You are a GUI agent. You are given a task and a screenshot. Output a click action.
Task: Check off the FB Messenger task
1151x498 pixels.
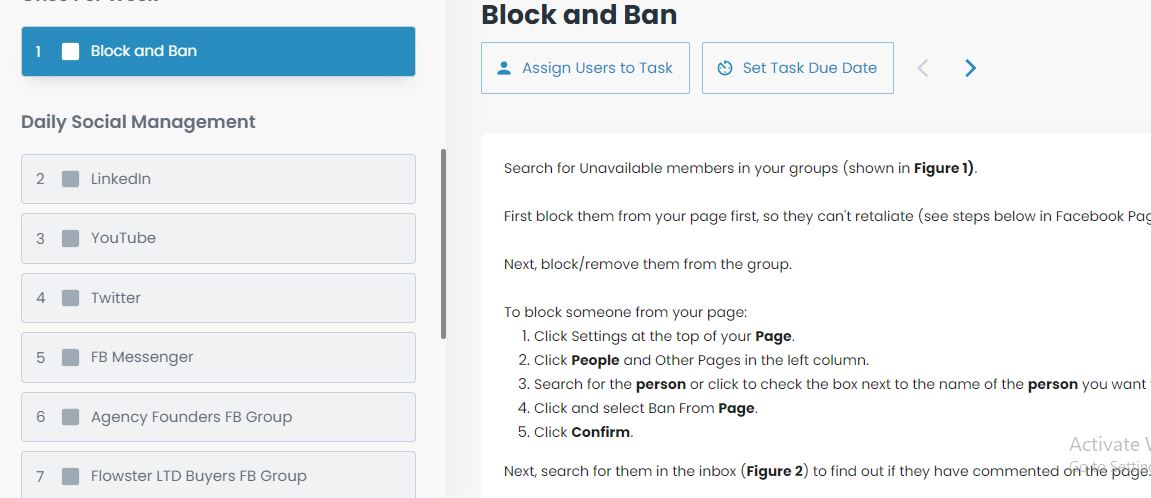coord(70,358)
